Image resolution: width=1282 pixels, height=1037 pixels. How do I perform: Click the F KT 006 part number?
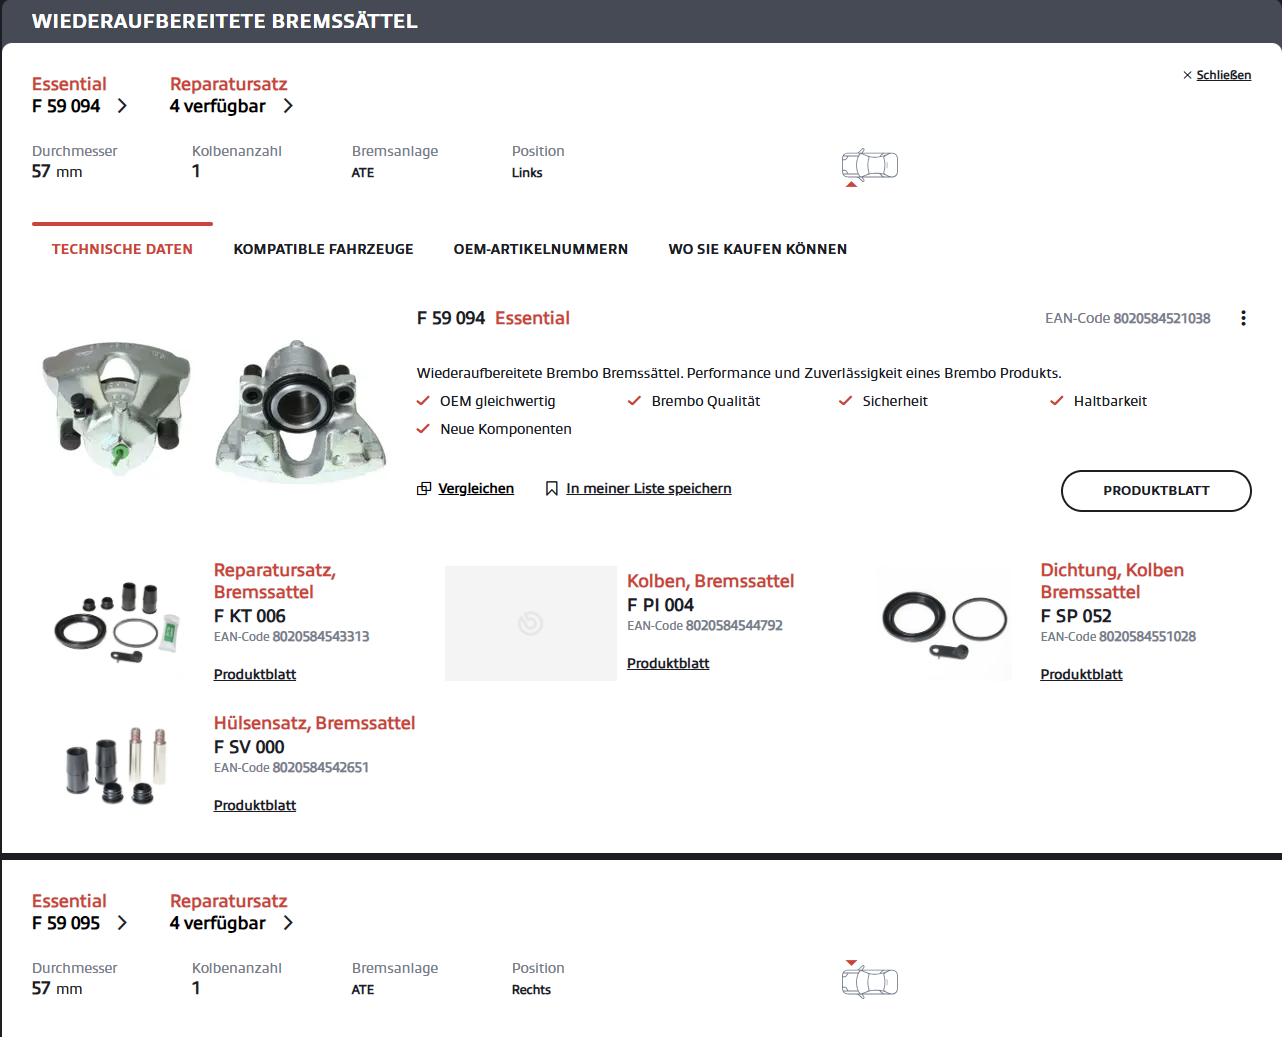coord(250,616)
